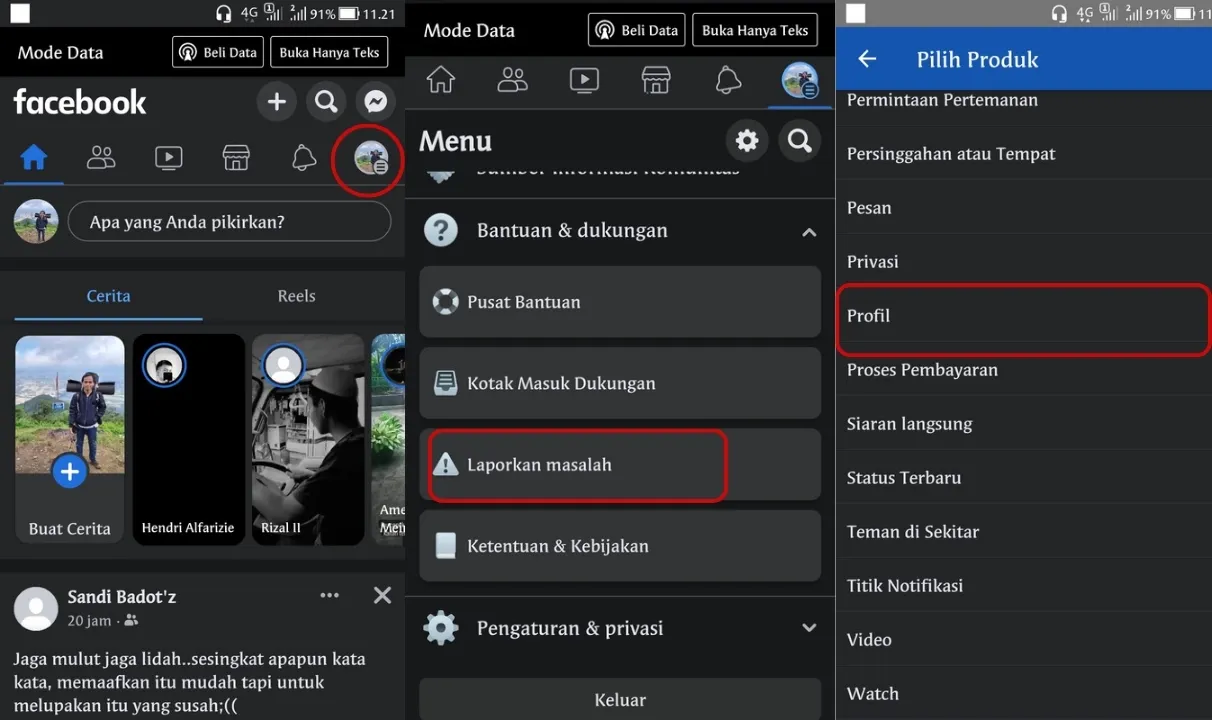The height and width of the screenshot is (720, 1212).
Task: Go back from Pilih Produk screen
Action: coord(867,59)
